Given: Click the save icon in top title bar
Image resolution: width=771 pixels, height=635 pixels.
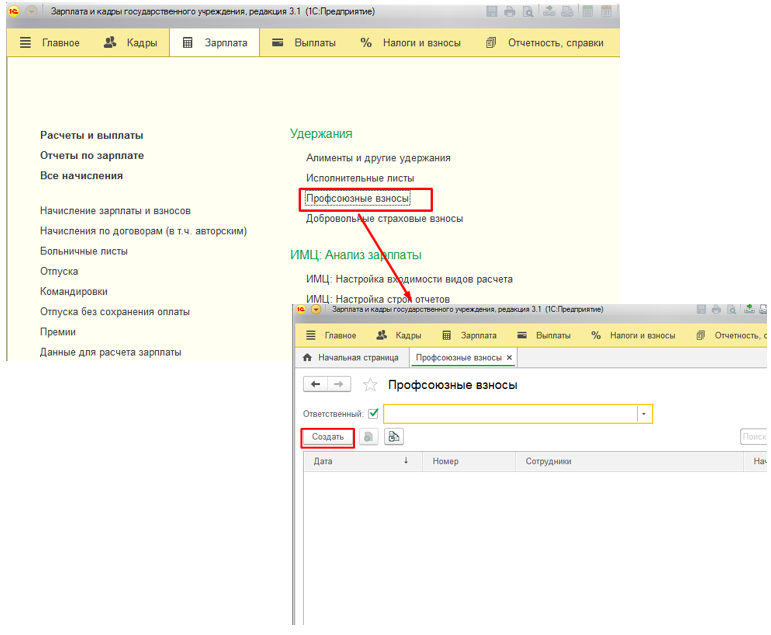Looking at the screenshot, I should tap(491, 12).
